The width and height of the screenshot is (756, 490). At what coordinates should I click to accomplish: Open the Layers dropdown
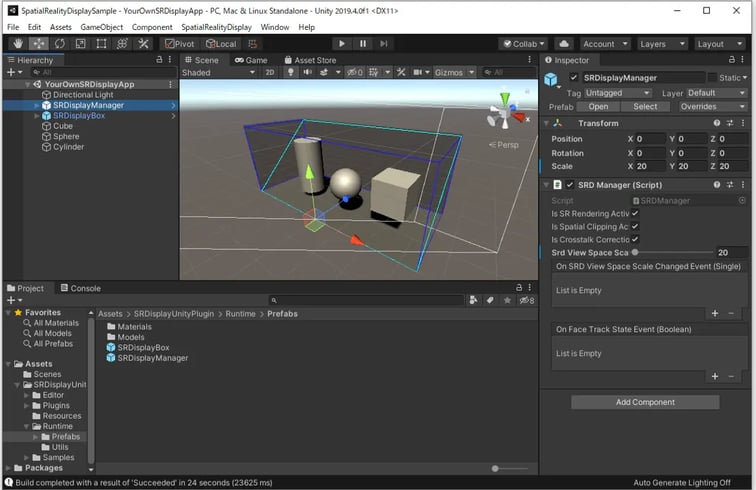662,44
